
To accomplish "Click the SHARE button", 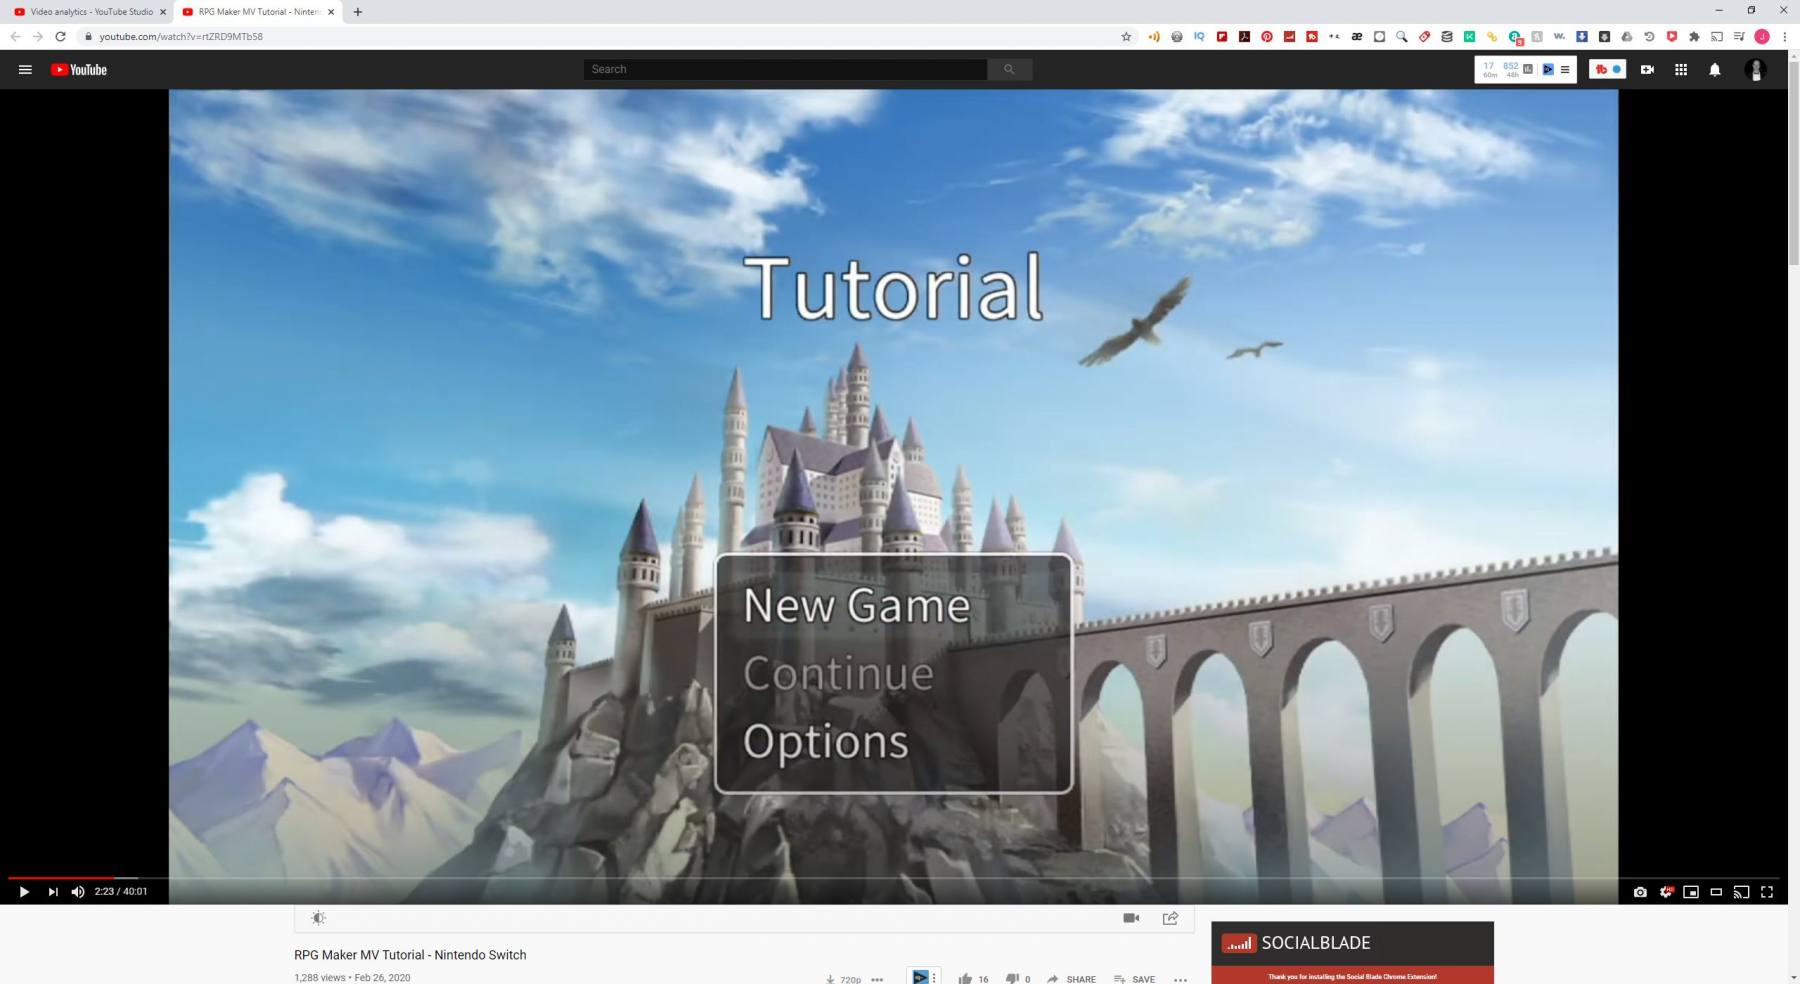I will [1072, 979].
